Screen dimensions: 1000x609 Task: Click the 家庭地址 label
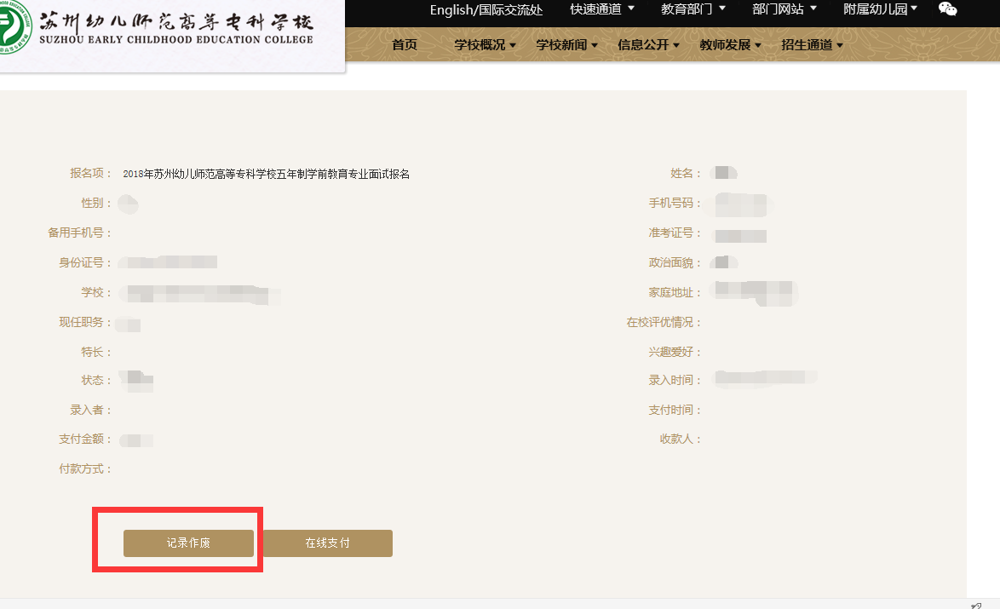675,293
